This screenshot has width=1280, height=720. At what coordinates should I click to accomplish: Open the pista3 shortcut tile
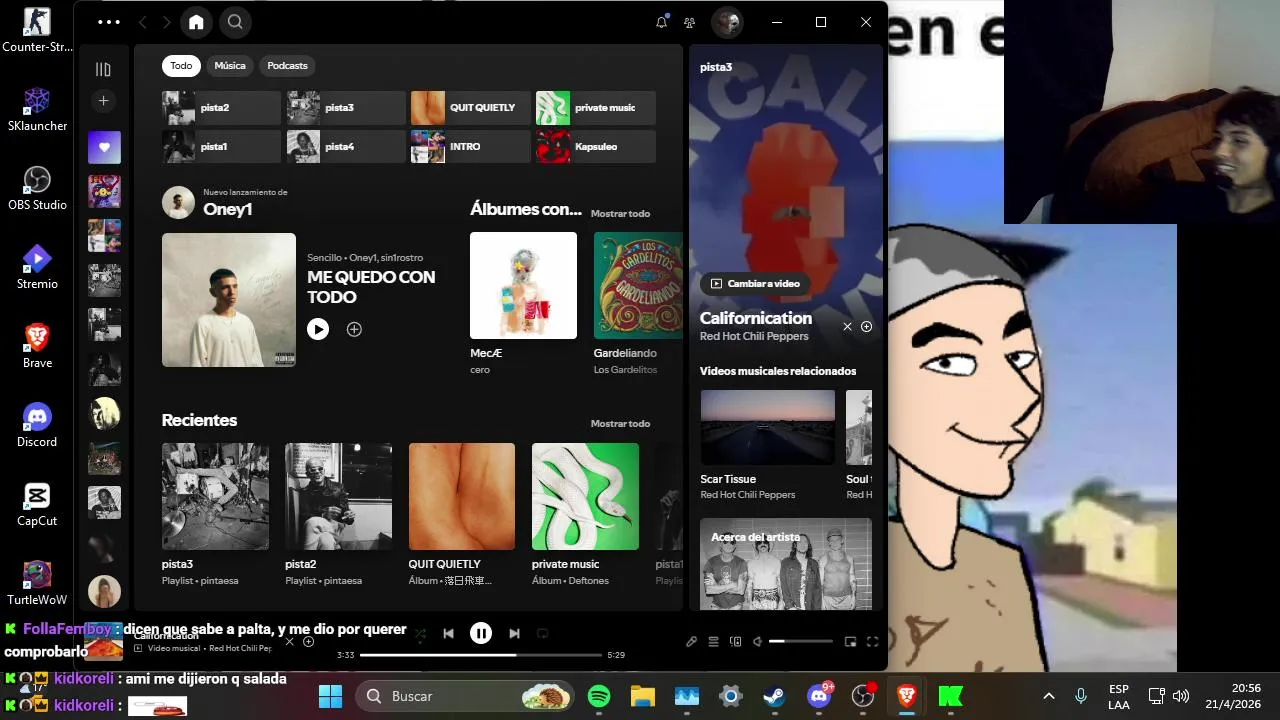(346, 108)
